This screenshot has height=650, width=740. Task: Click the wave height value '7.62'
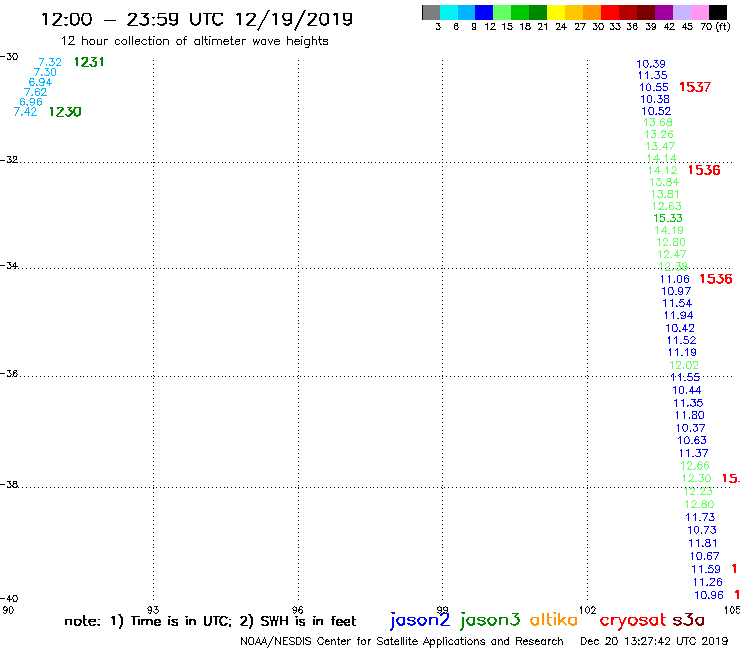point(35,92)
